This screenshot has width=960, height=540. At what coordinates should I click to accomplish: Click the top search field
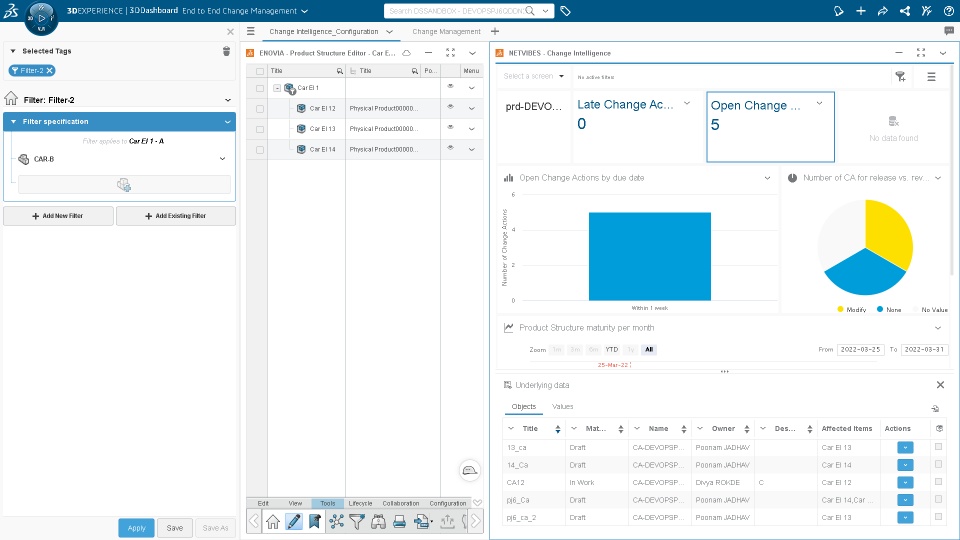[457, 11]
